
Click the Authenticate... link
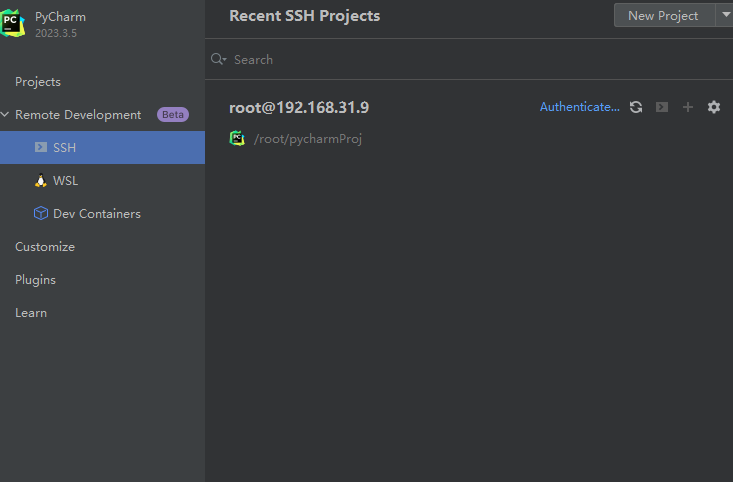579,107
